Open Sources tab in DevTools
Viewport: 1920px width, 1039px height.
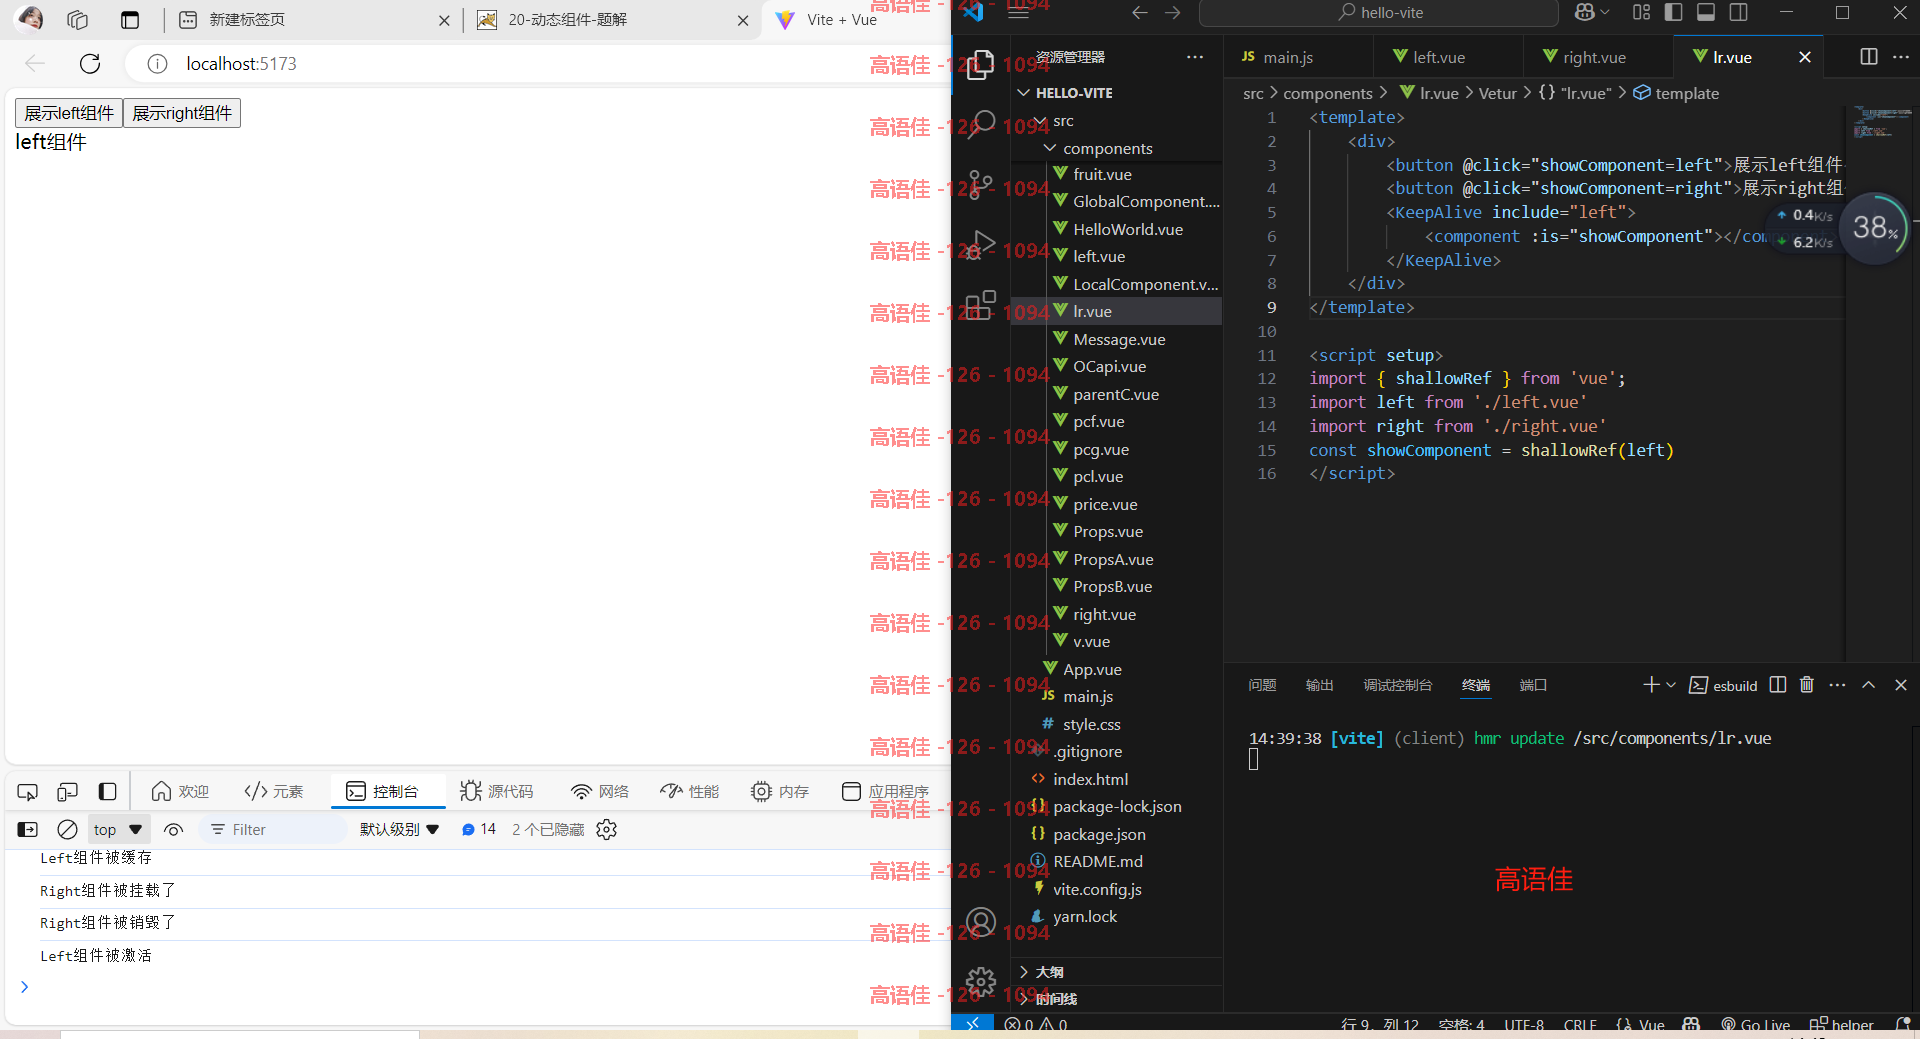point(497,791)
